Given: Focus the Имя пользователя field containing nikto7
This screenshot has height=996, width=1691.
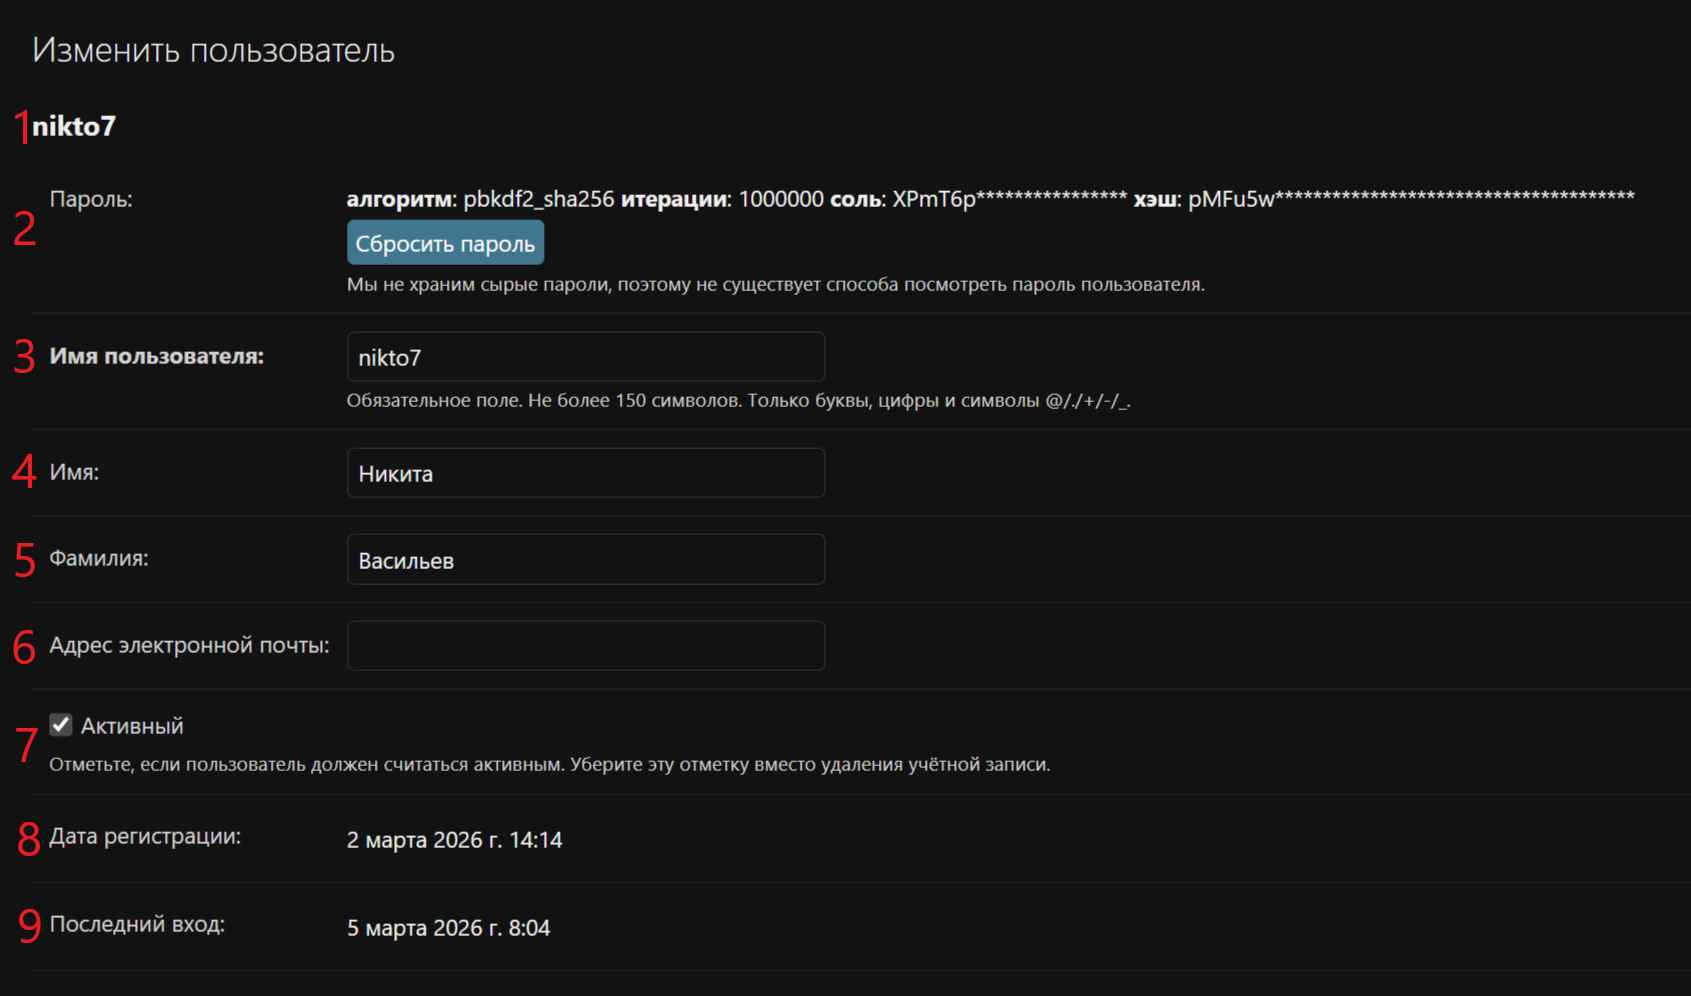Looking at the screenshot, I should coord(585,357).
